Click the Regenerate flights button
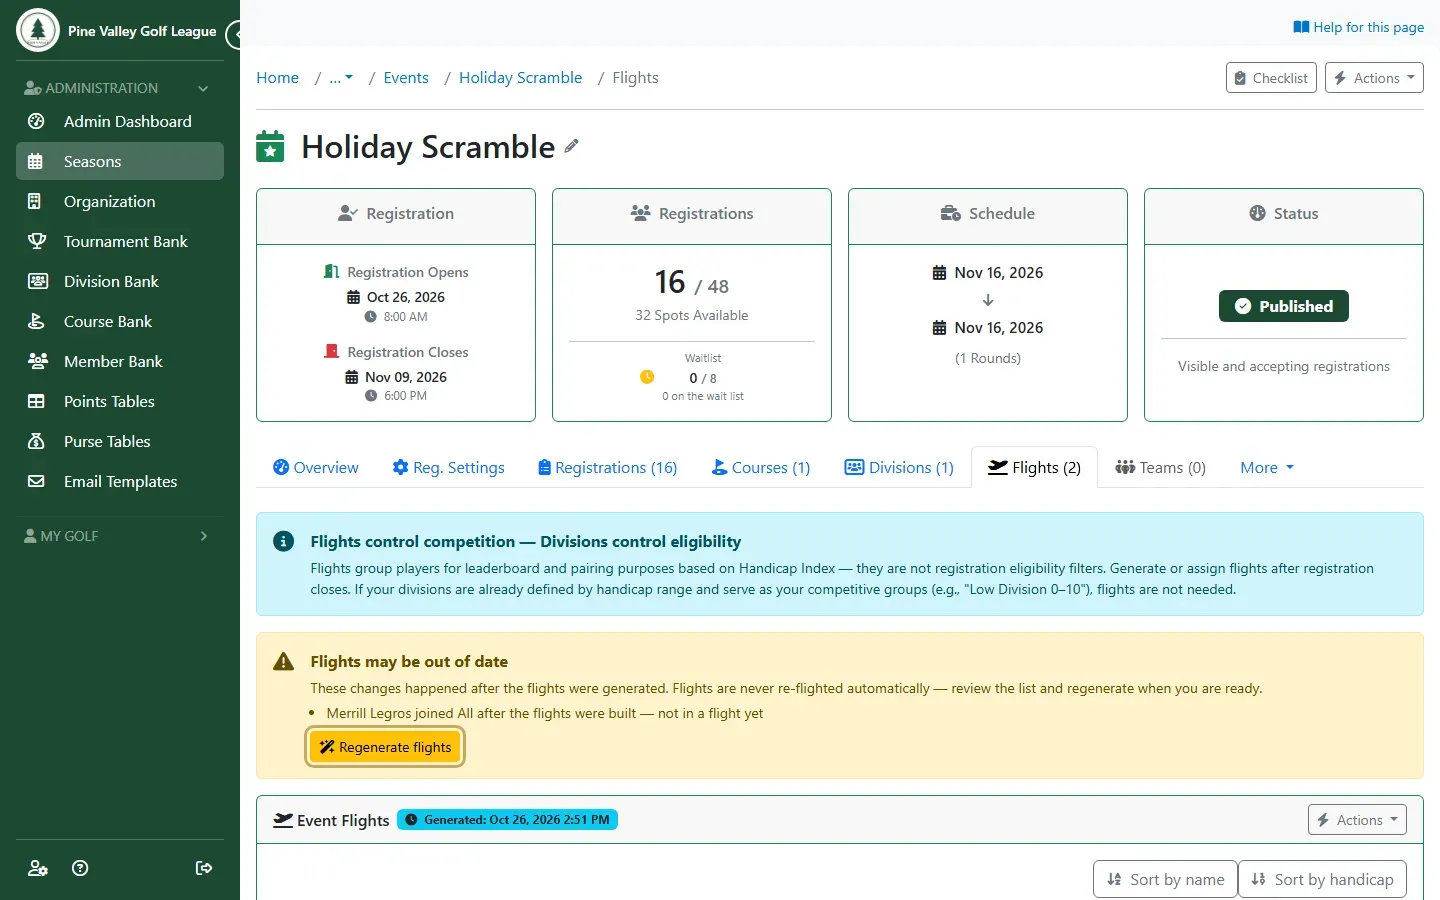Viewport: 1440px width, 900px height. (385, 747)
